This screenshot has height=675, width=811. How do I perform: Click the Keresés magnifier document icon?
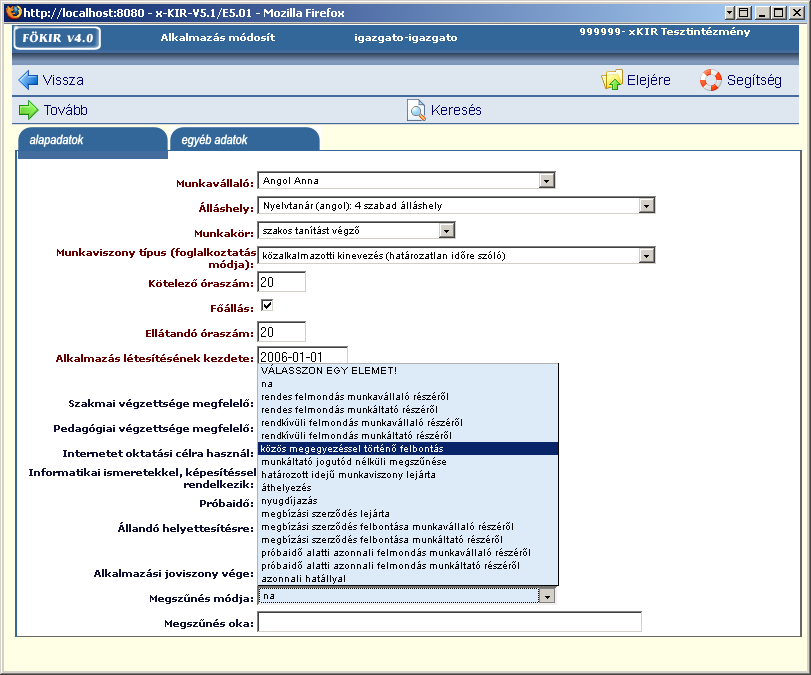tap(416, 110)
